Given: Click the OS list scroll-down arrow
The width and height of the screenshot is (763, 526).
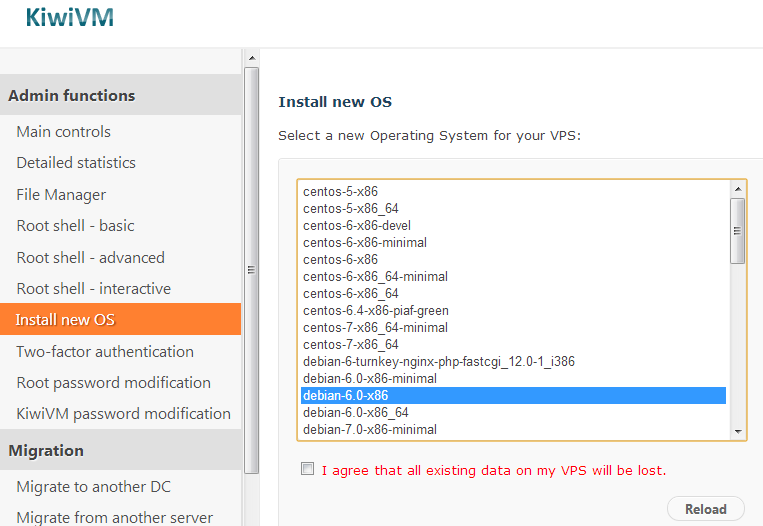Looking at the screenshot, I should [x=738, y=431].
